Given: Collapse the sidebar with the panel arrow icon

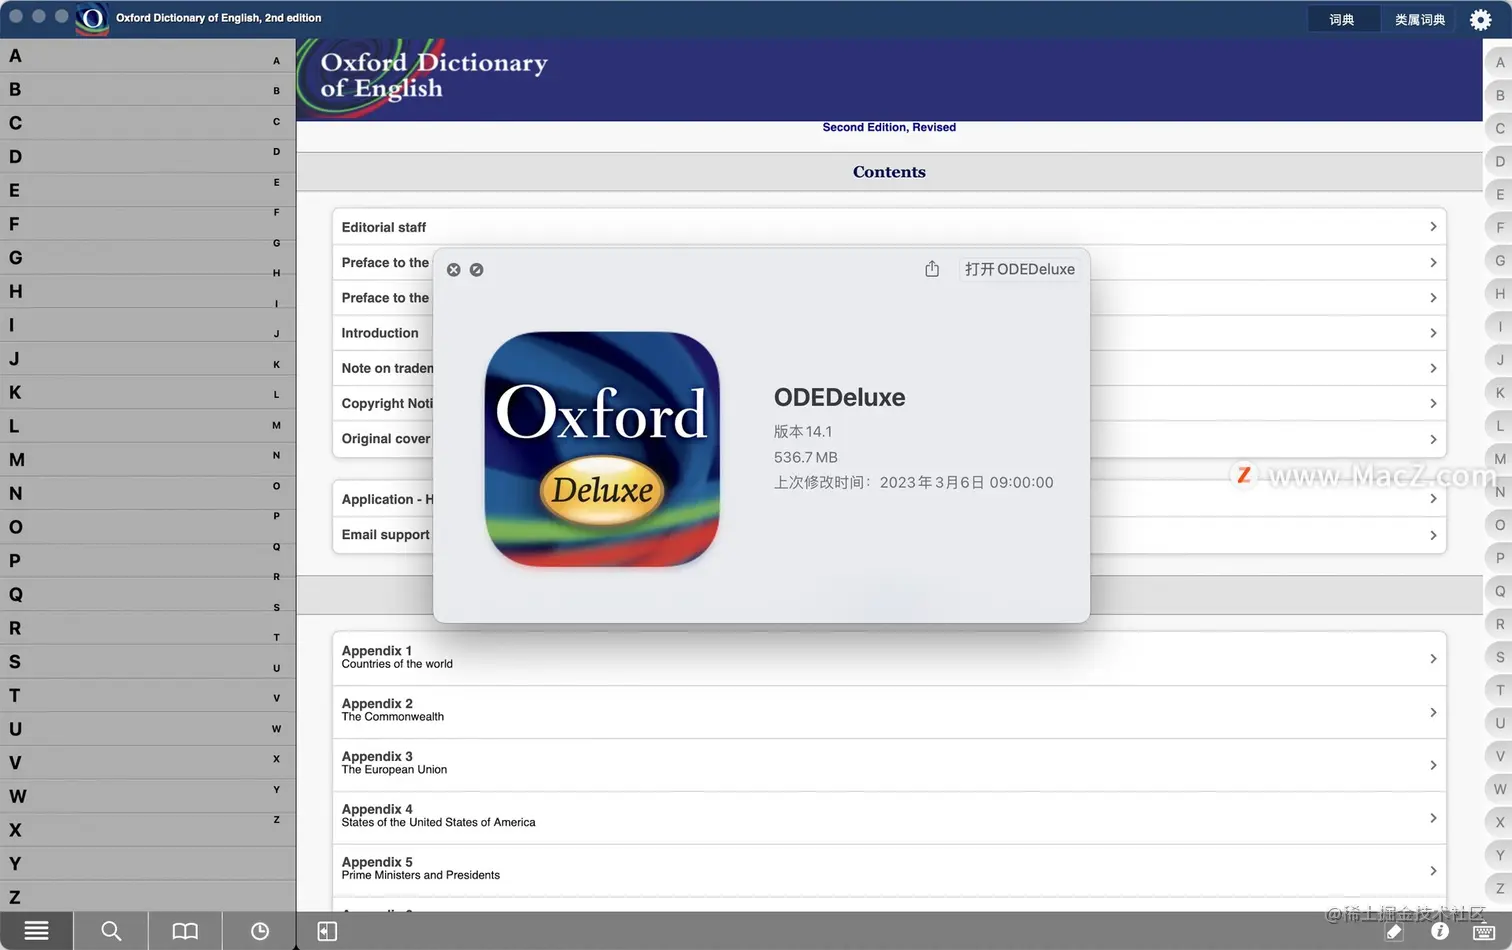Looking at the screenshot, I should coord(327,931).
